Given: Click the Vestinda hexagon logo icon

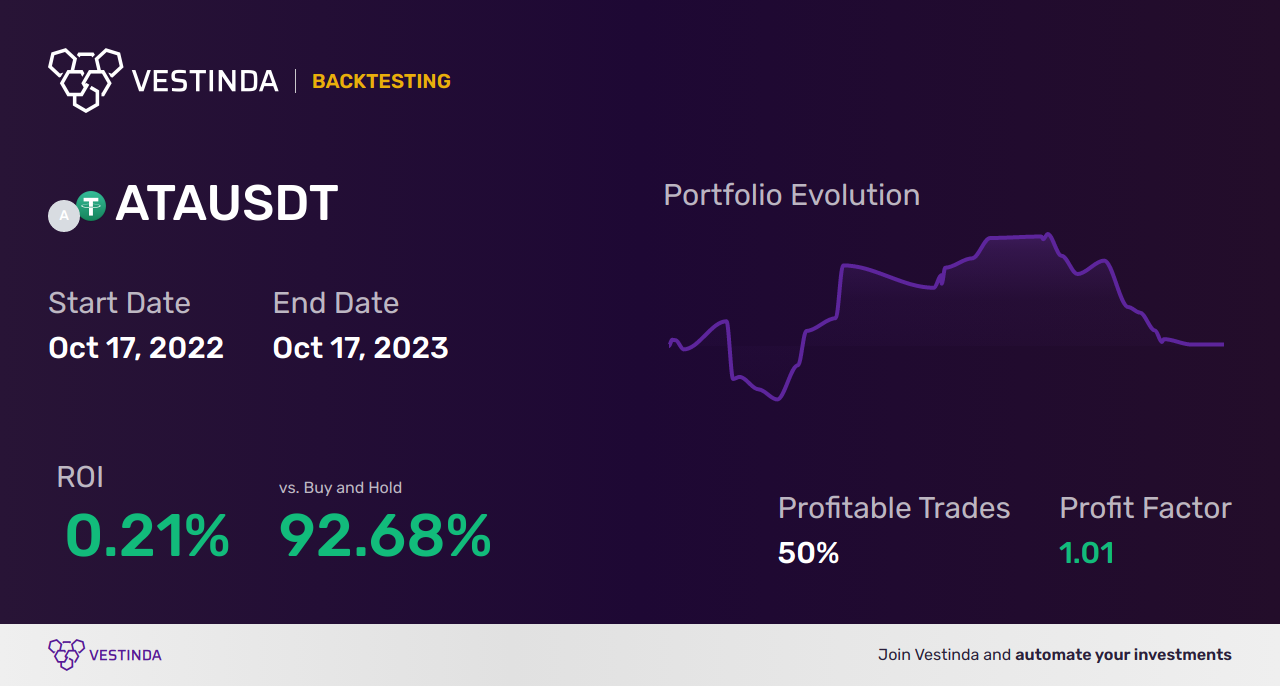Looking at the screenshot, I should (x=86, y=78).
